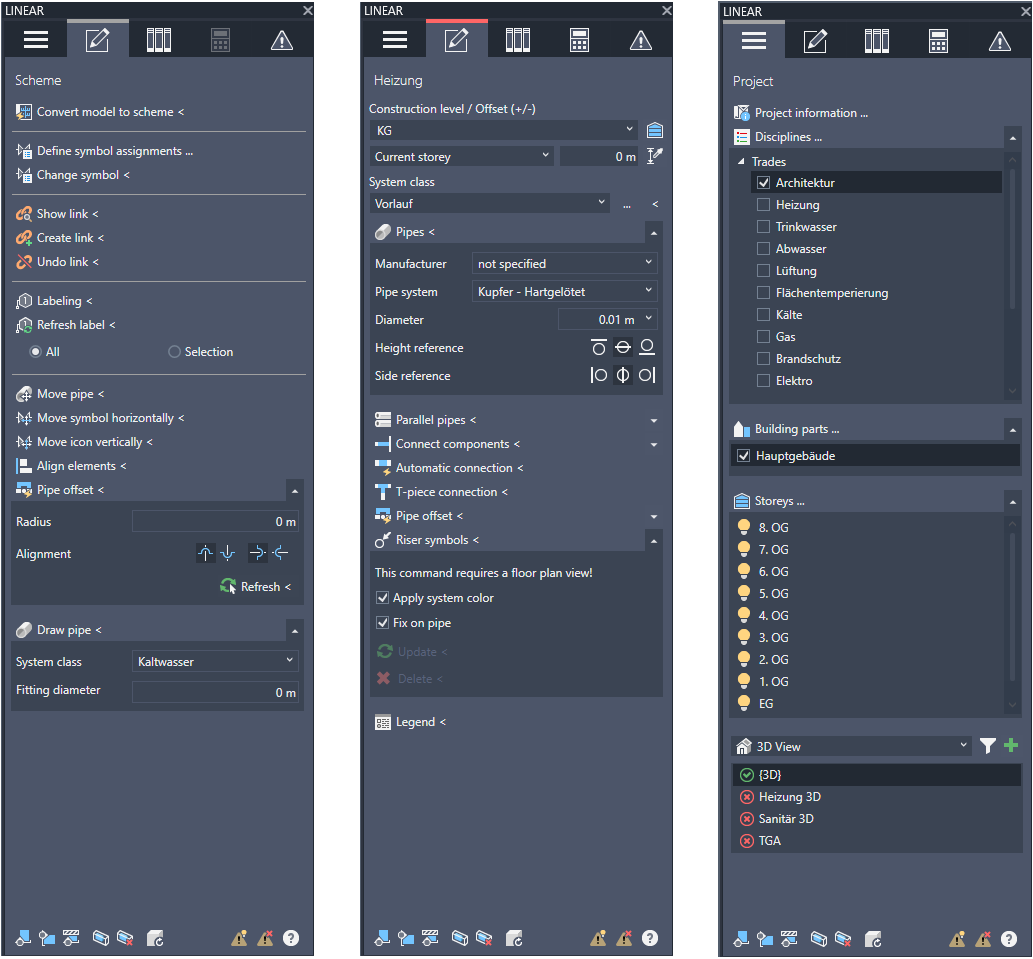This screenshot has height=959, width=1033.
Task: Click the storey icon beside the KG dropdown
Action: coord(655,130)
